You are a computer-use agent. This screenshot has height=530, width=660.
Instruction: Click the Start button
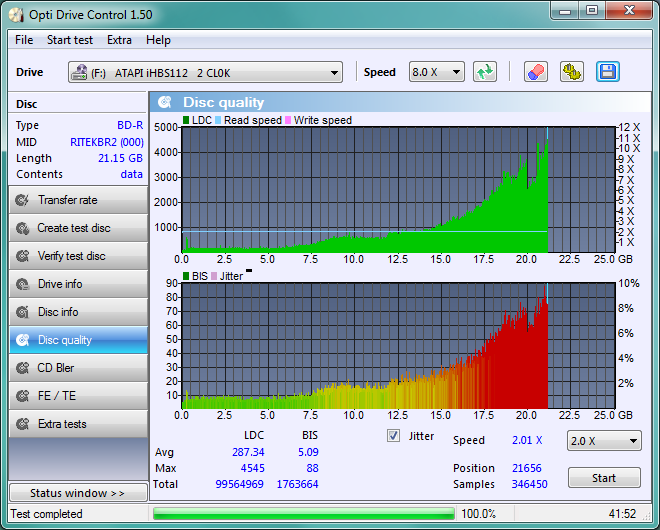tap(604, 478)
